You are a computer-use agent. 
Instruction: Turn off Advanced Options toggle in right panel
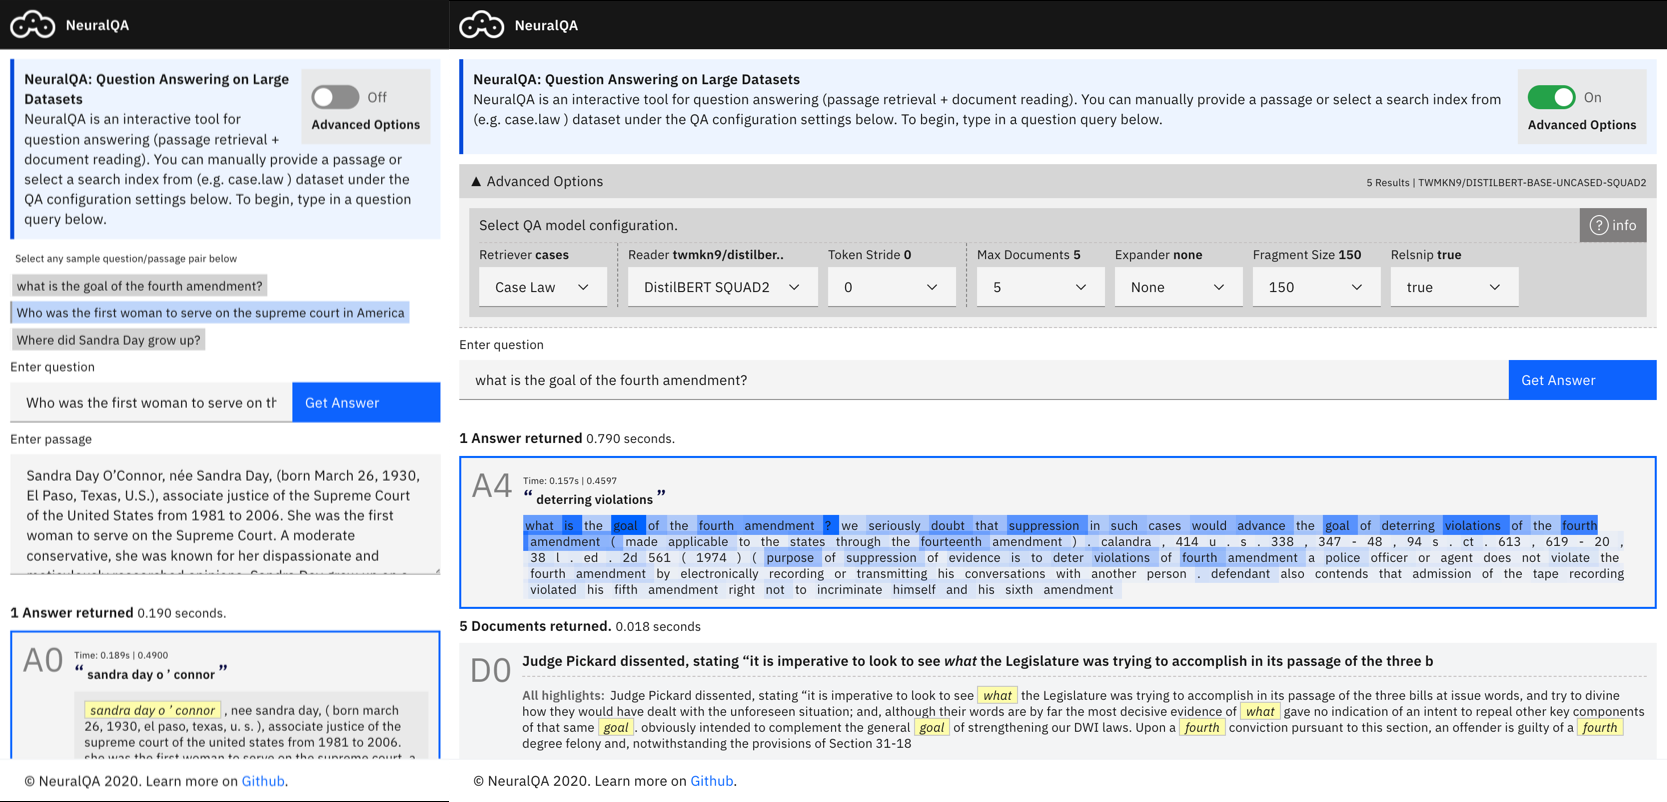click(x=1552, y=97)
